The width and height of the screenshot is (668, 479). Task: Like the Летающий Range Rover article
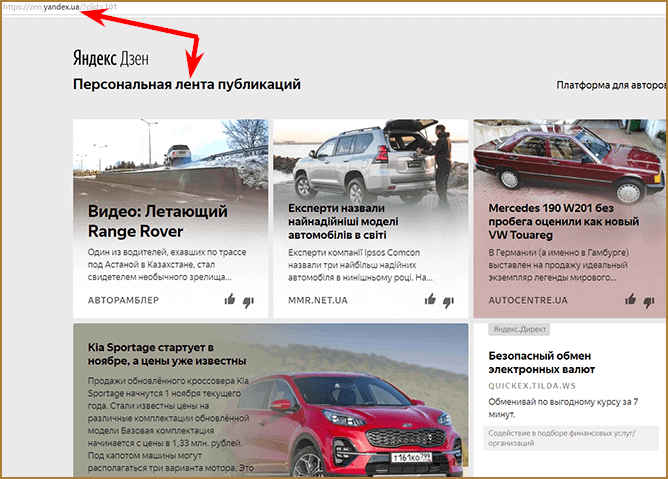point(230,299)
